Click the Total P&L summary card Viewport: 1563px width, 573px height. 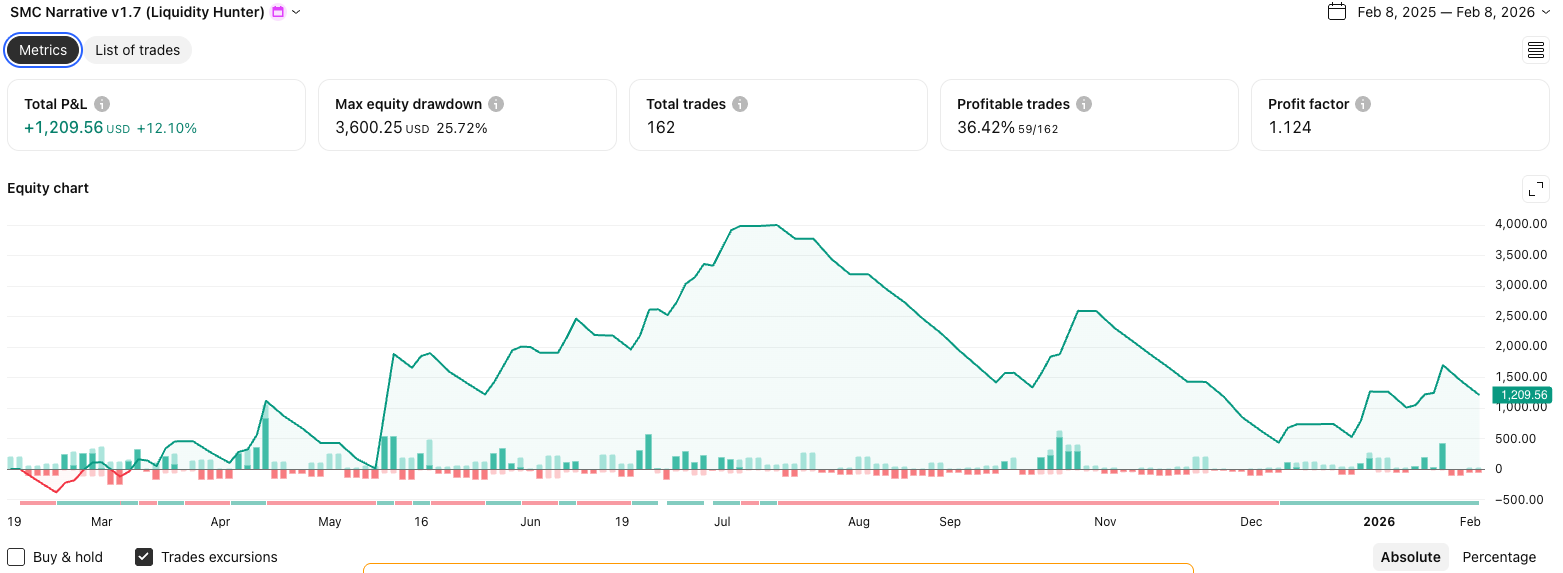pyautogui.click(x=156, y=115)
